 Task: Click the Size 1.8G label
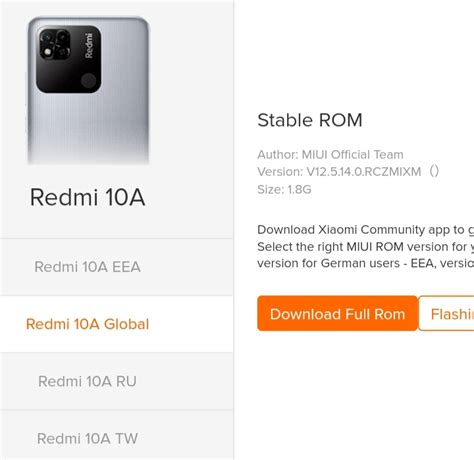click(x=284, y=189)
